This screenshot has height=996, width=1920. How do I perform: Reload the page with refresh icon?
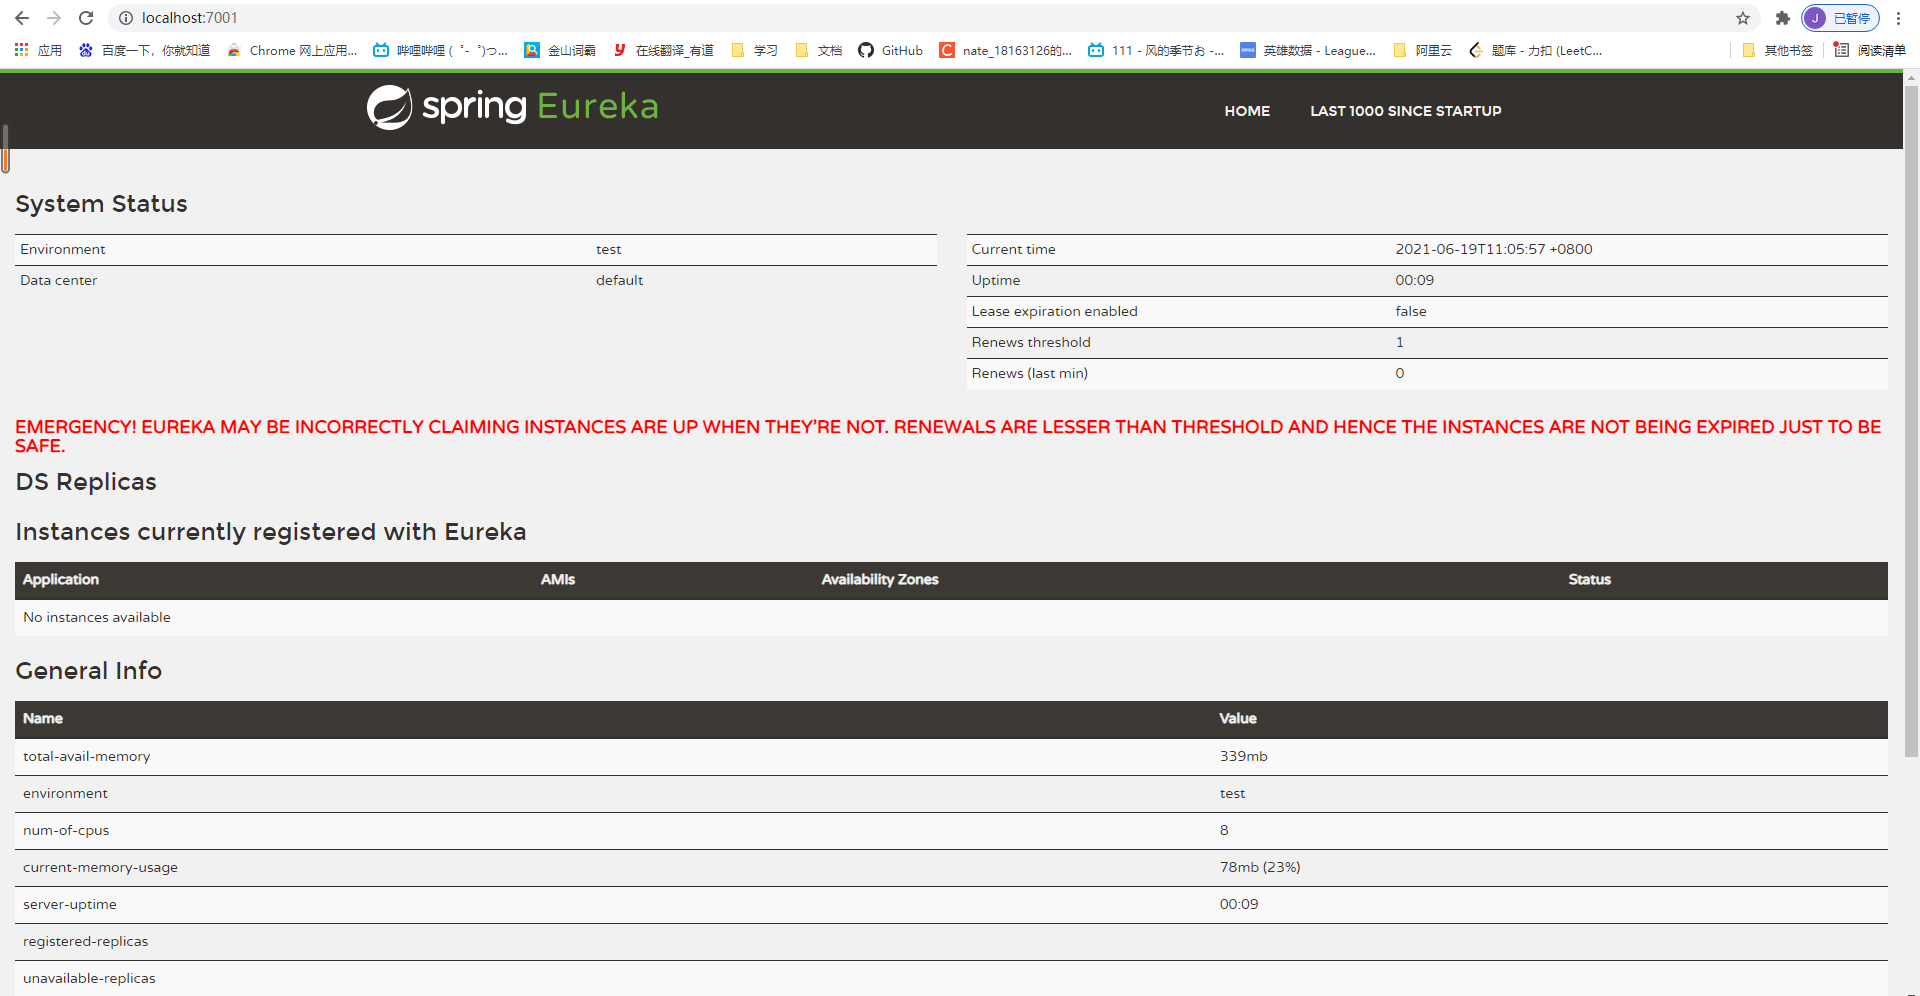coord(86,18)
